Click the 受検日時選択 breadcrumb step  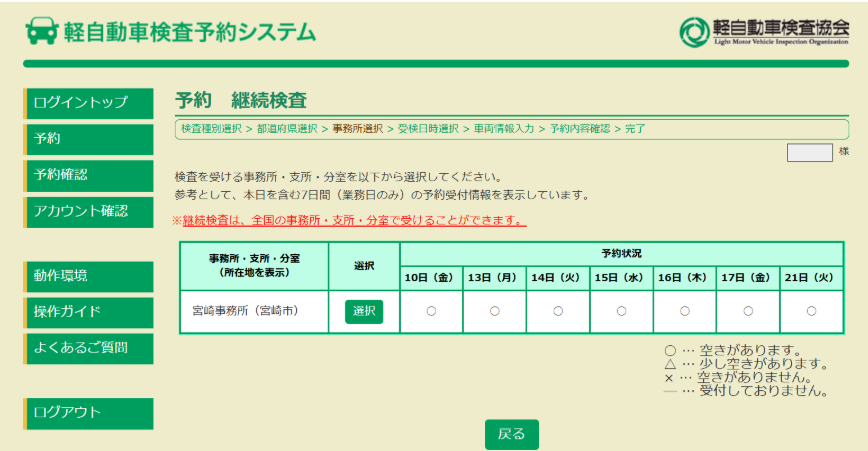click(x=428, y=129)
